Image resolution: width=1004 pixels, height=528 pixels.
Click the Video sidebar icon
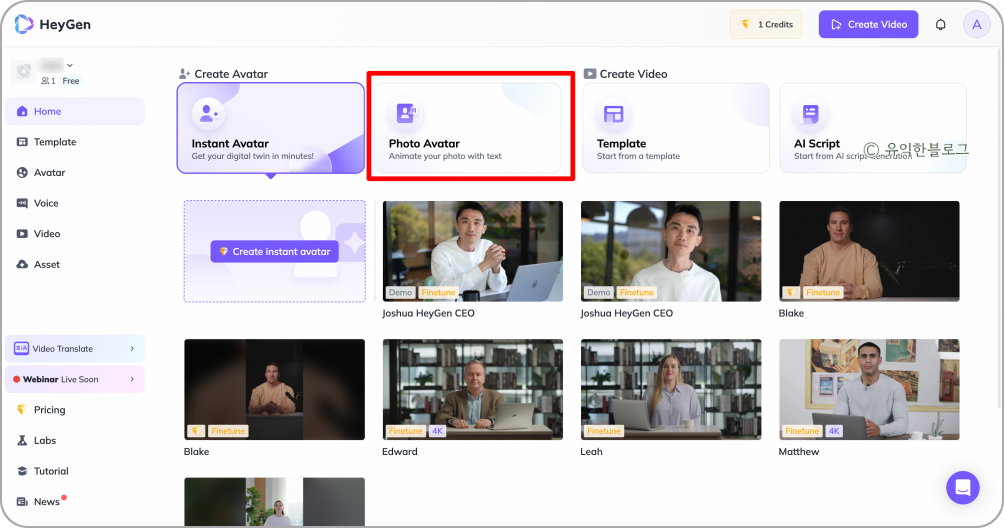click(22, 234)
